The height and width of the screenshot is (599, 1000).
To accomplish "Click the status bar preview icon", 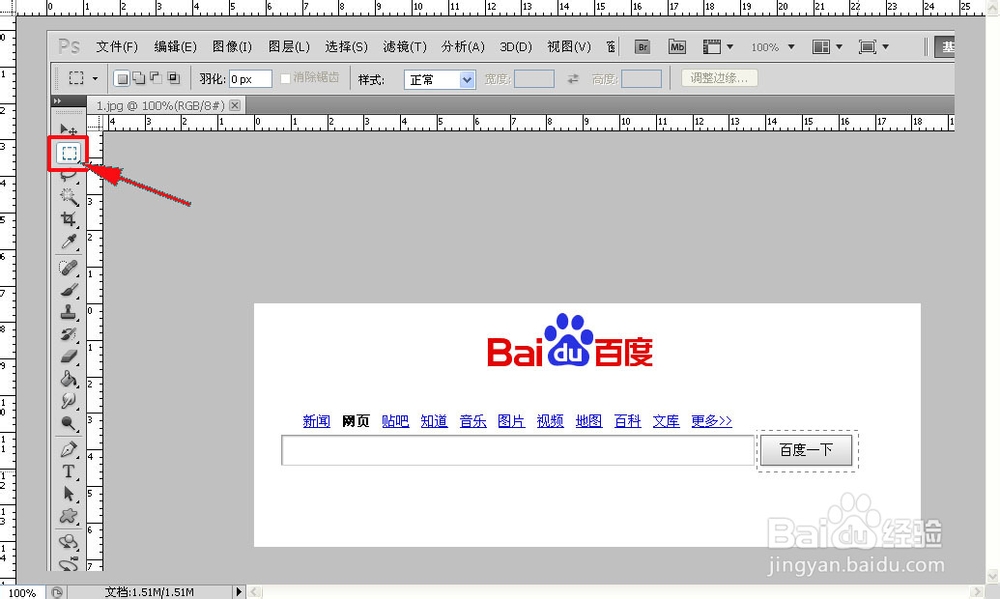I will click(x=56, y=592).
